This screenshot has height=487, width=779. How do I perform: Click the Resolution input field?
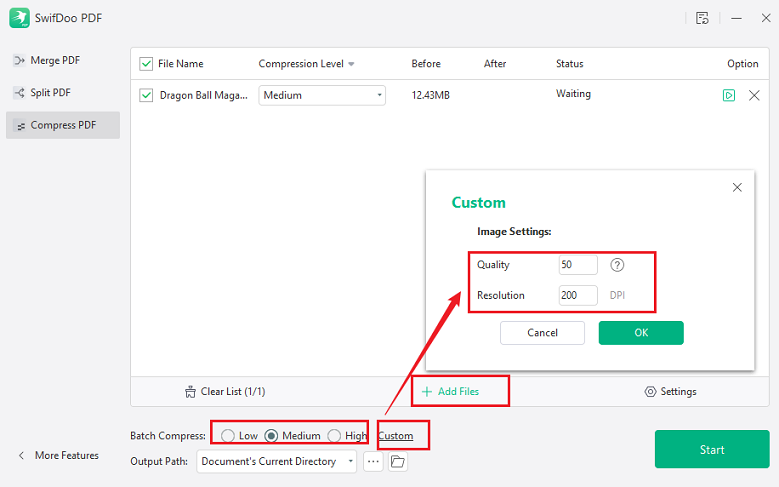pos(578,295)
